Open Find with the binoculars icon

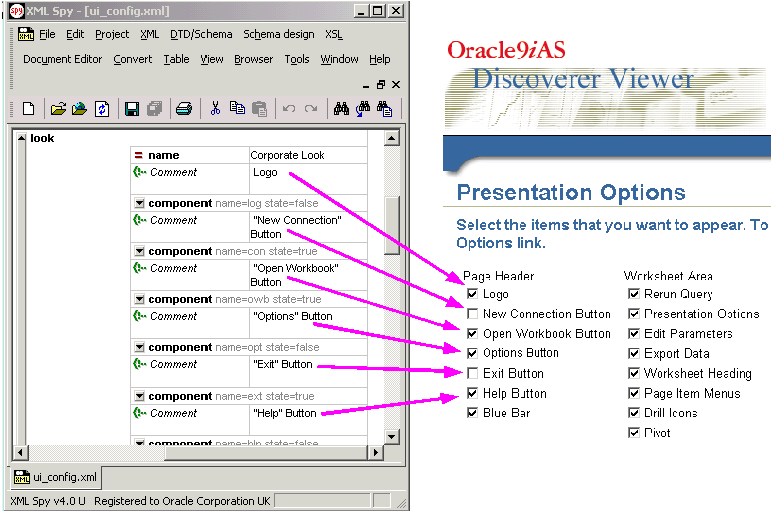click(341, 108)
